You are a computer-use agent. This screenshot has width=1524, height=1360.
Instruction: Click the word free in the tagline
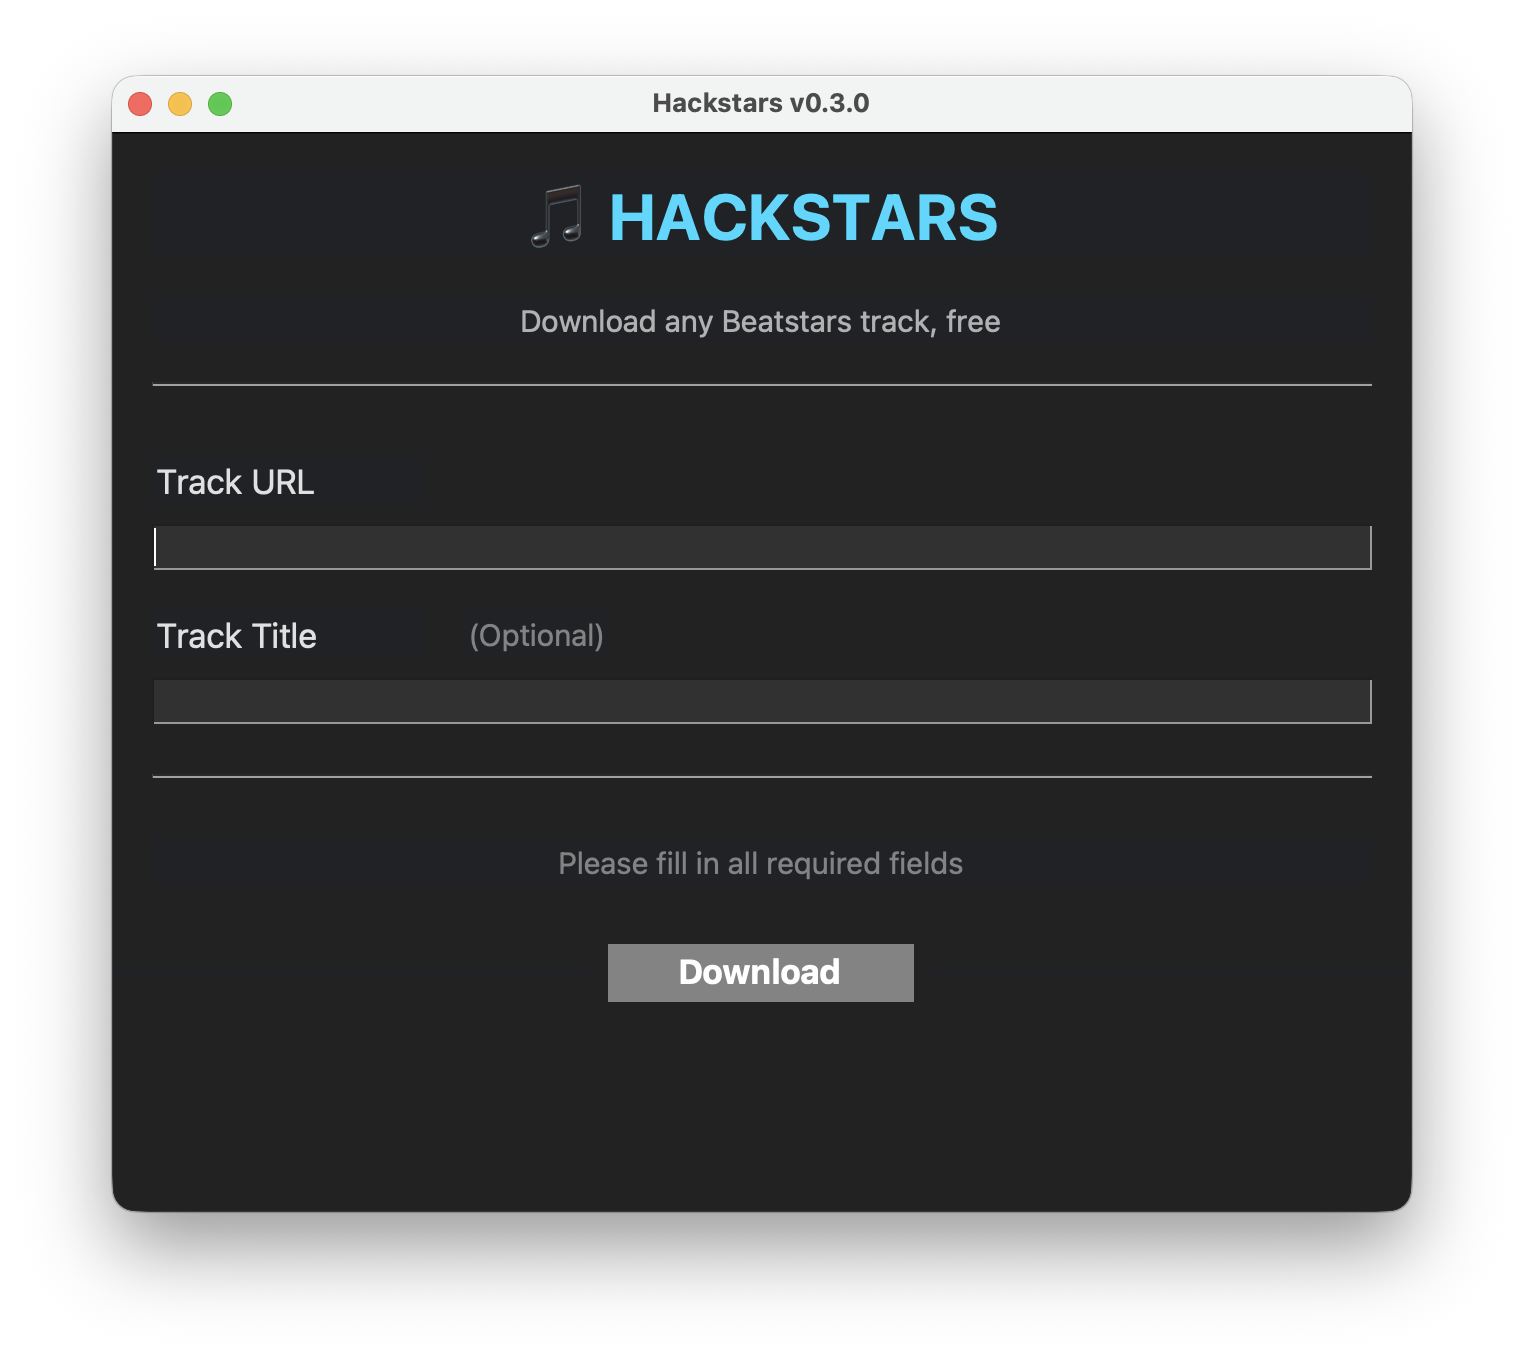(x=973, y=321)
